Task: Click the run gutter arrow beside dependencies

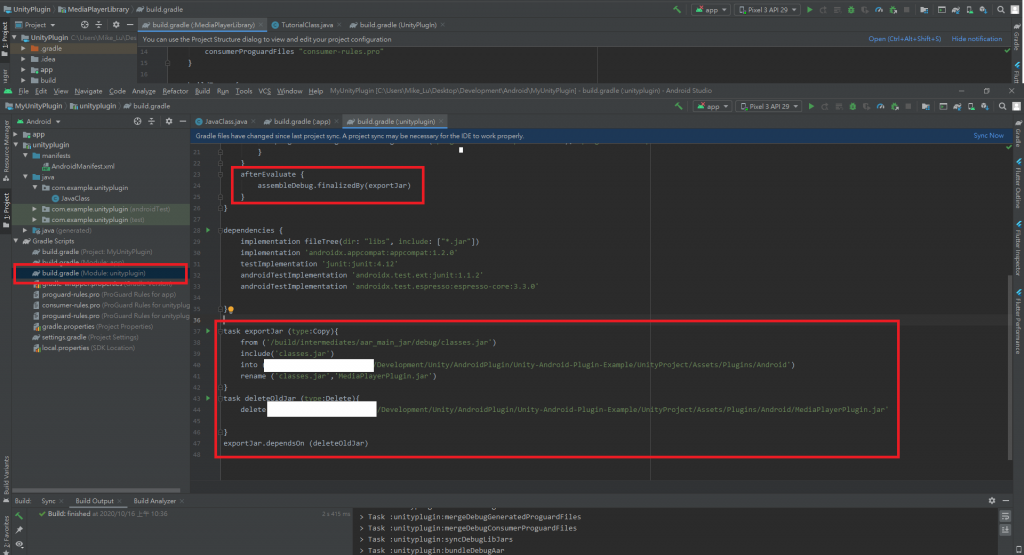Action: (x=208, y=230)
